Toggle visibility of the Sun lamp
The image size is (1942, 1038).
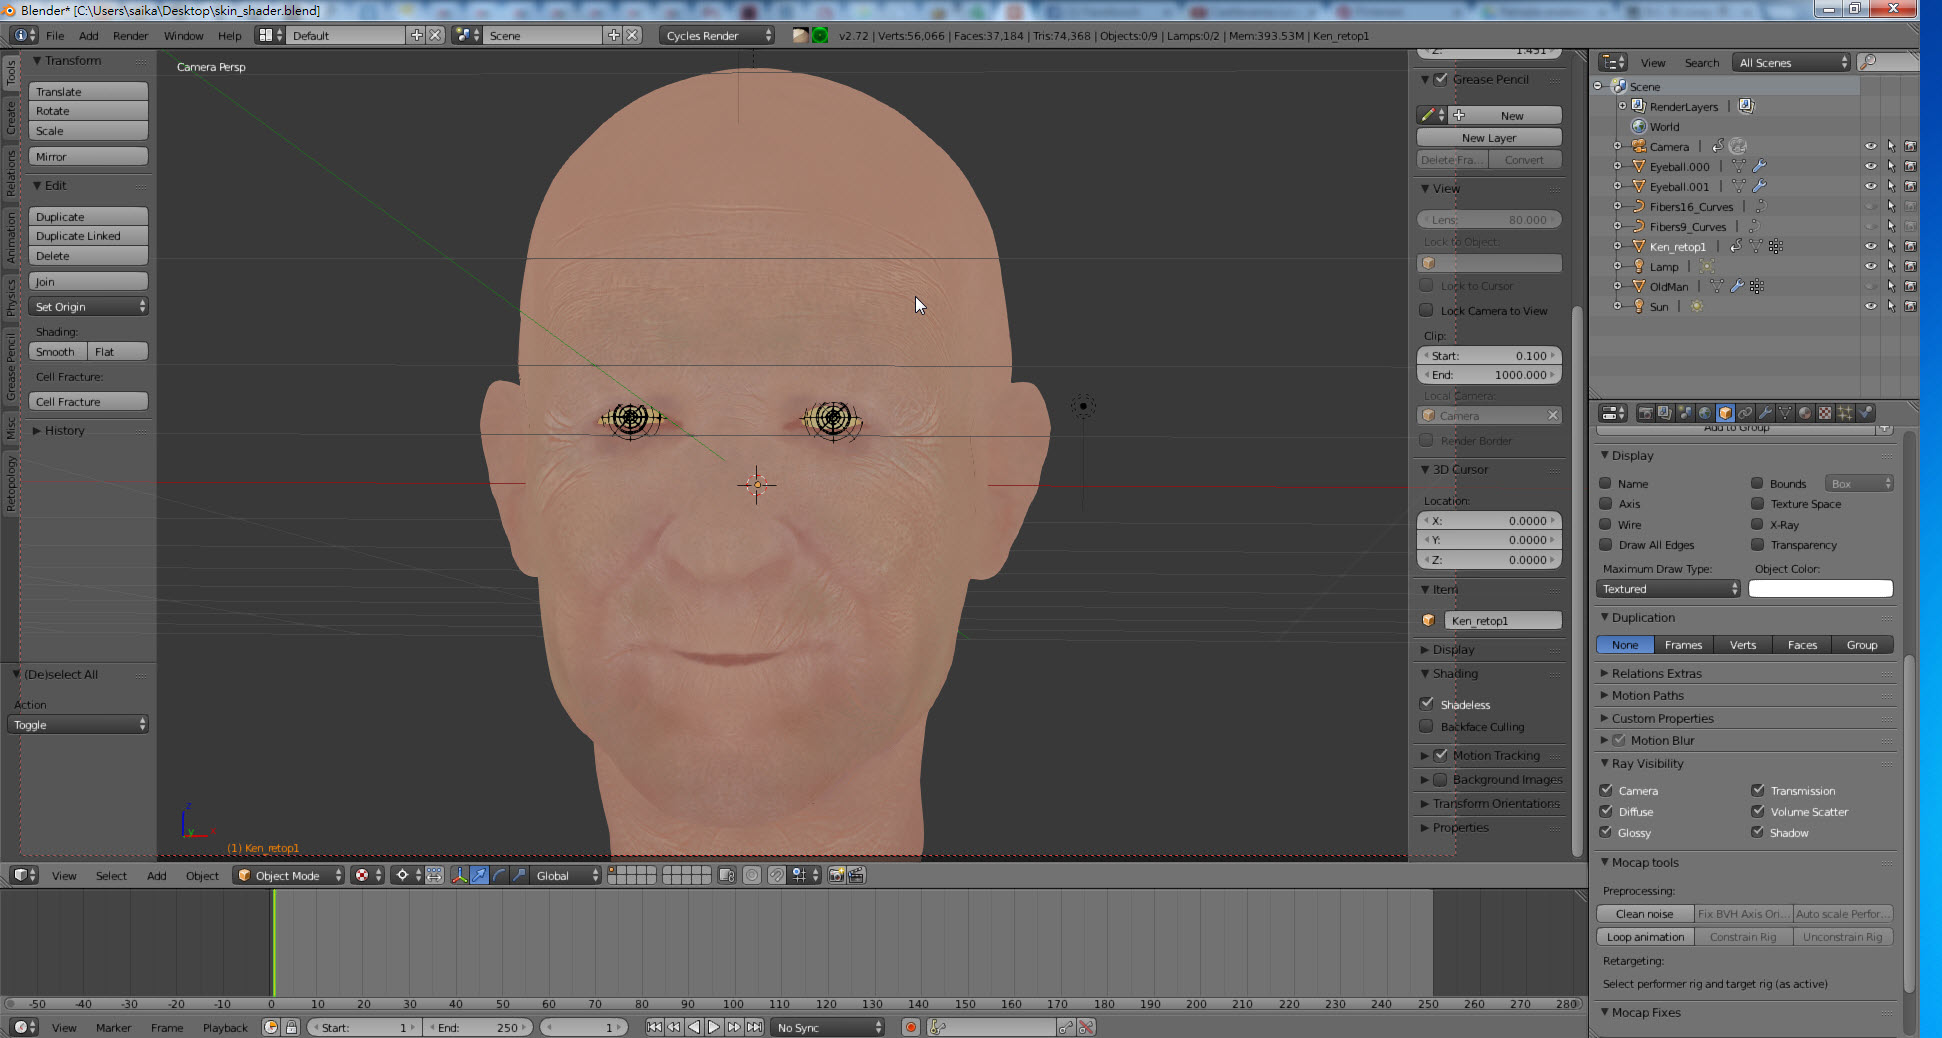[1870, 306]
